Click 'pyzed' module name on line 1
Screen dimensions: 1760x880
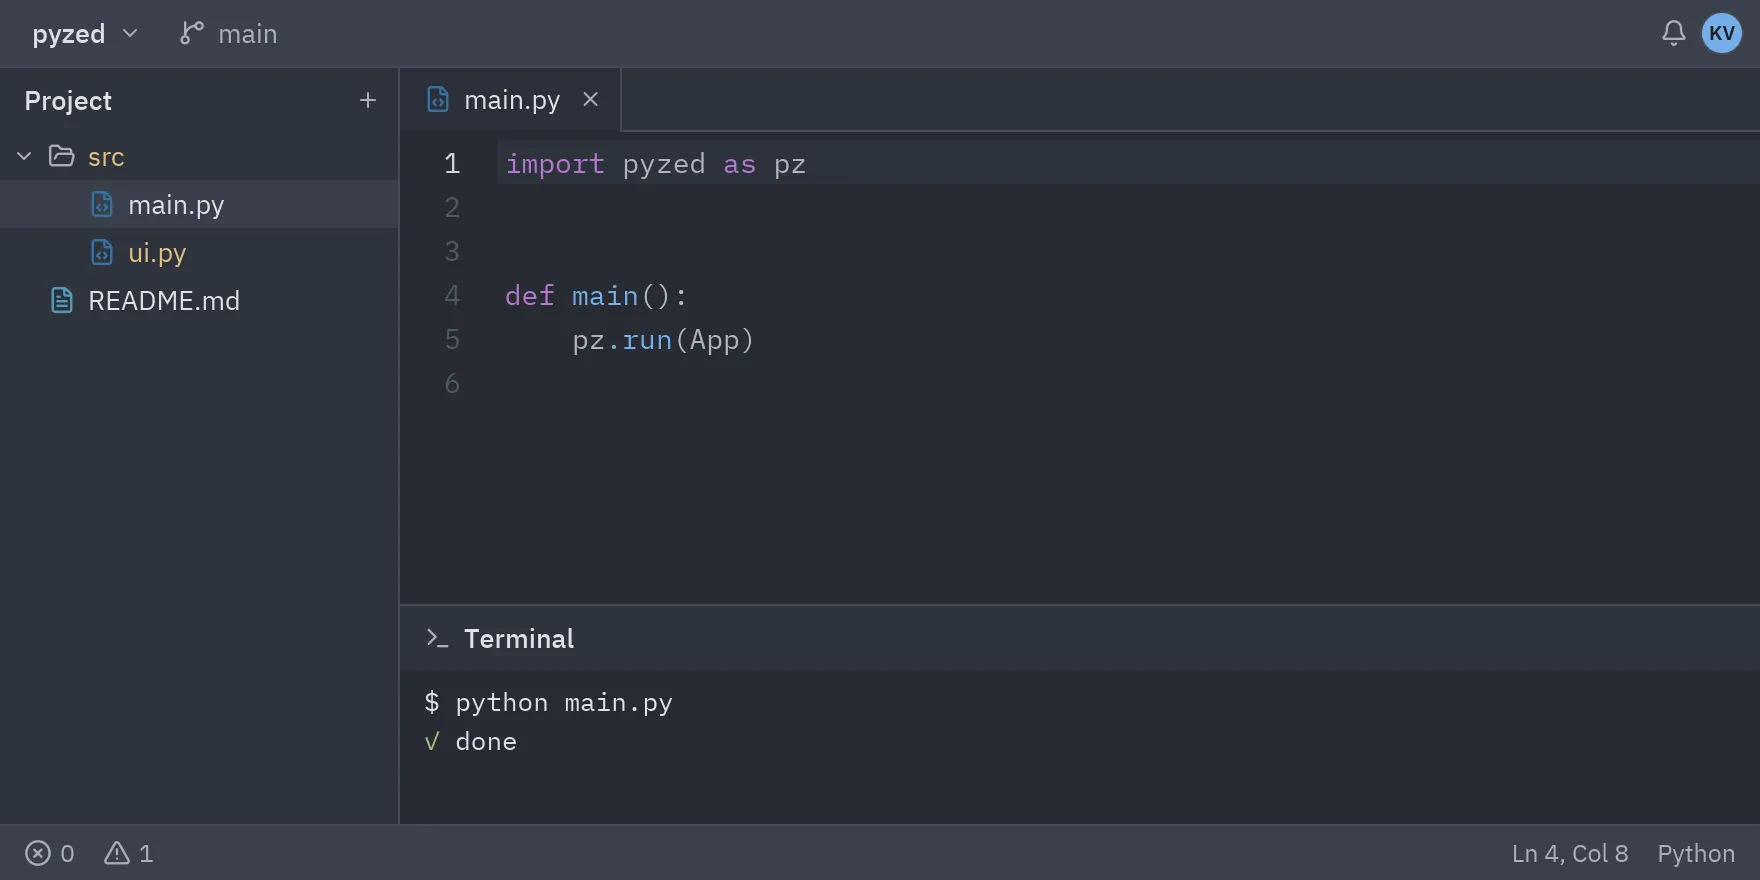pos(664,165)
